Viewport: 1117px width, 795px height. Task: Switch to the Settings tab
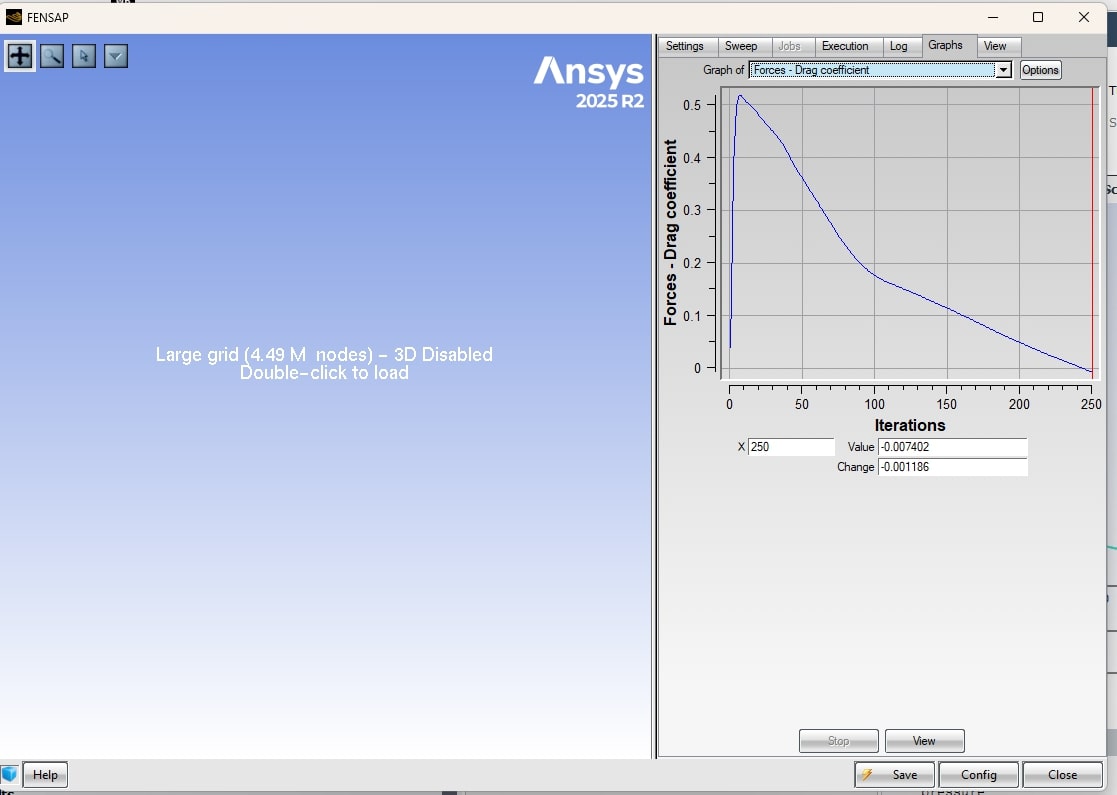click(x=685, y=46)
